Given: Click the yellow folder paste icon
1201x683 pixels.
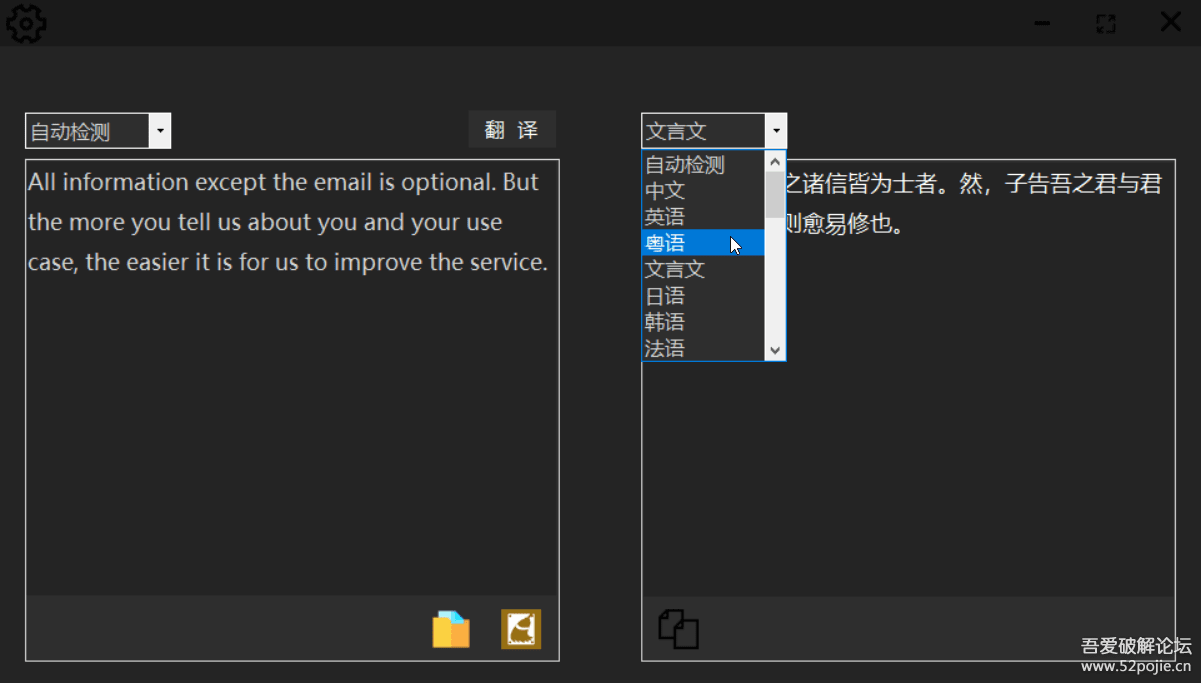Looking at the screenshot, I should click(450, 630).
